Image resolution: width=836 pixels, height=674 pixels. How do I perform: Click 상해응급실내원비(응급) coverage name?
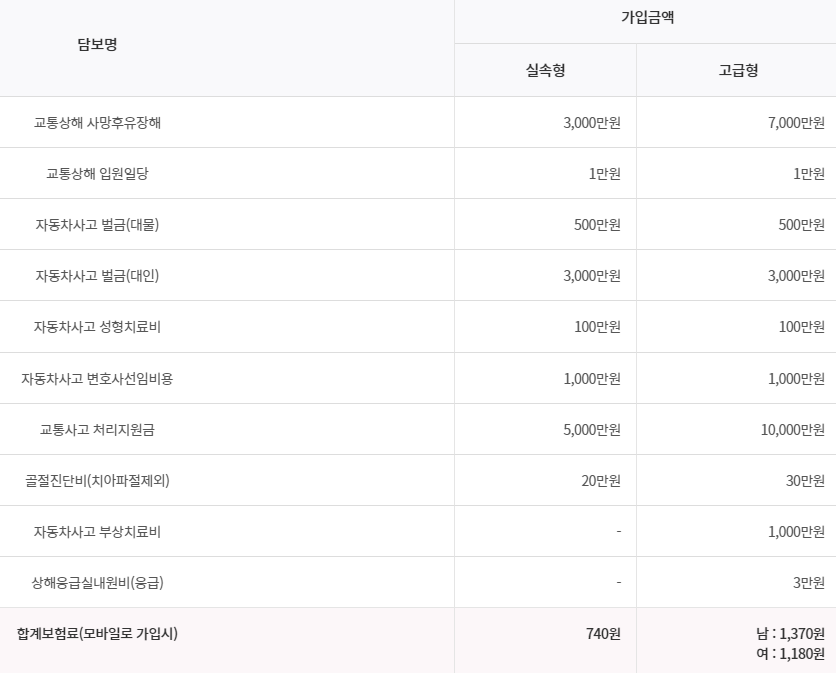point(97,583)
